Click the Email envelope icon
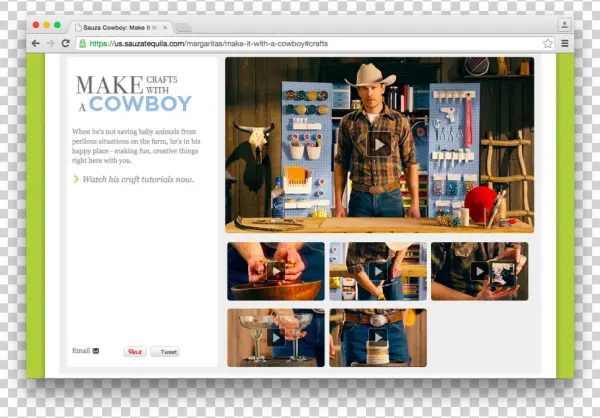Viewport: 600px width, 418px height. [x=96, y=351]
